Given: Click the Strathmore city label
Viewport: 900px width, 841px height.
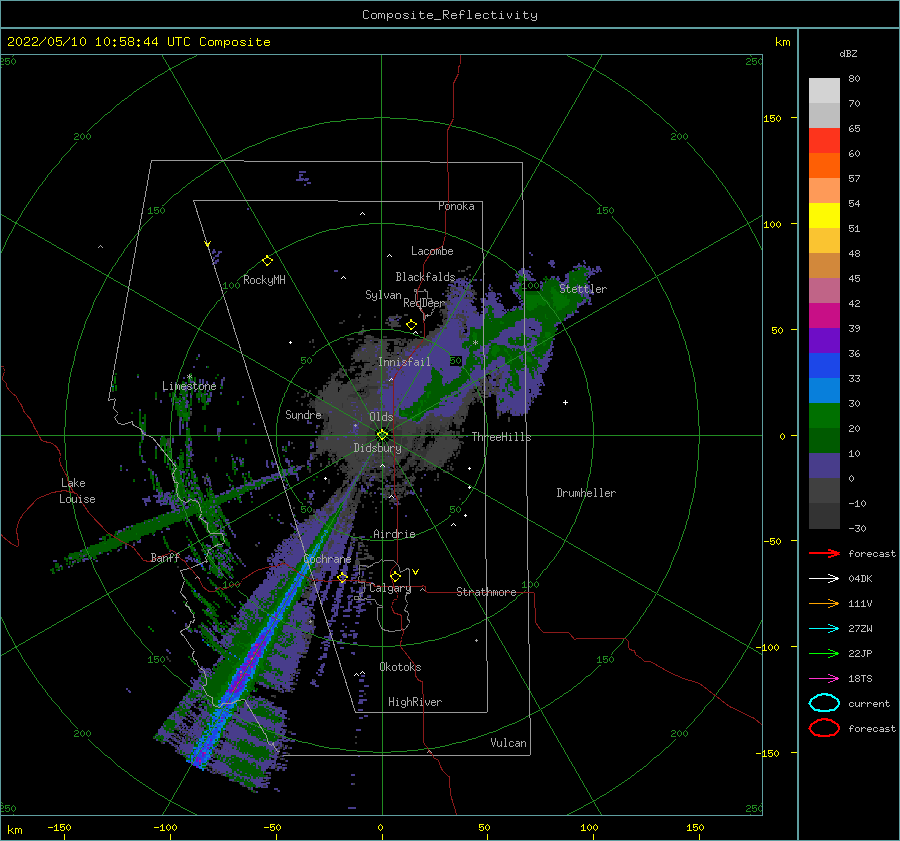Looking at the screenshot, I should point(486,592).
